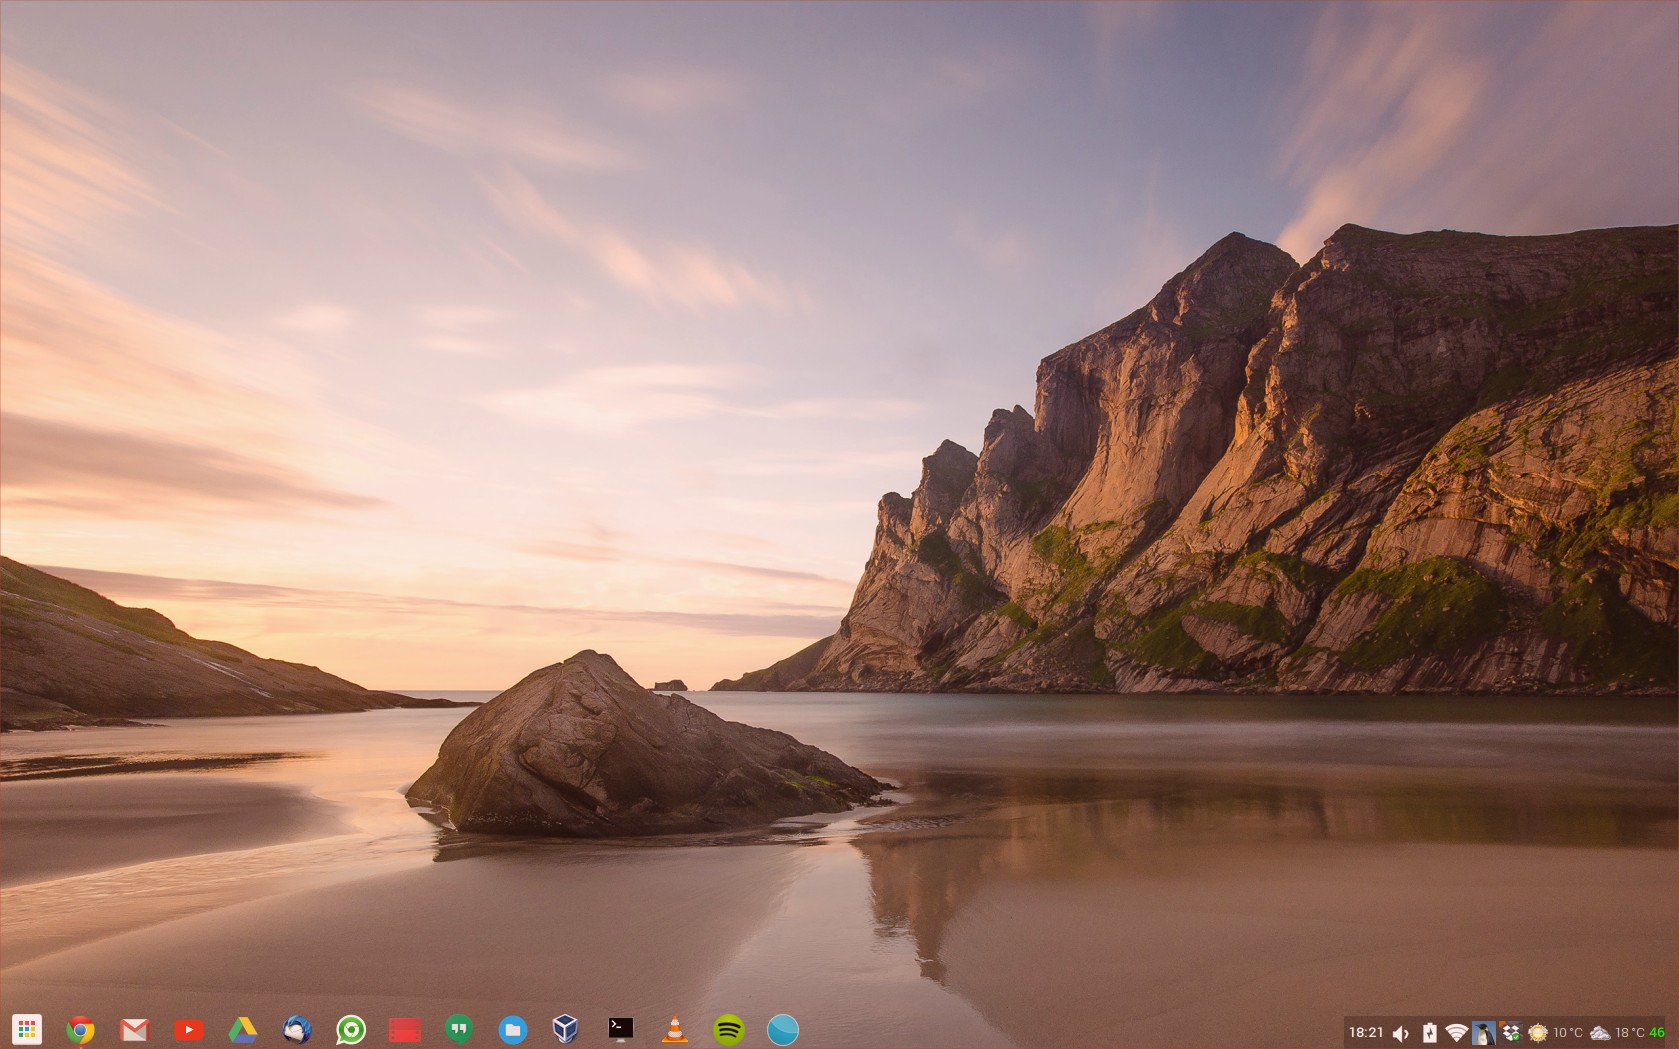Open the Dropbox tray icon

coord(1511,1033)
